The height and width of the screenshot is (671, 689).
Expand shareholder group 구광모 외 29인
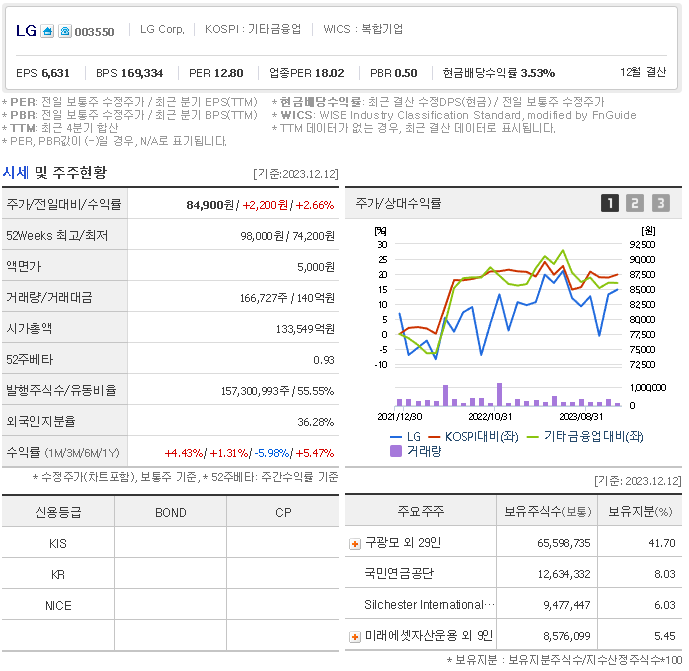pos(355,544)
